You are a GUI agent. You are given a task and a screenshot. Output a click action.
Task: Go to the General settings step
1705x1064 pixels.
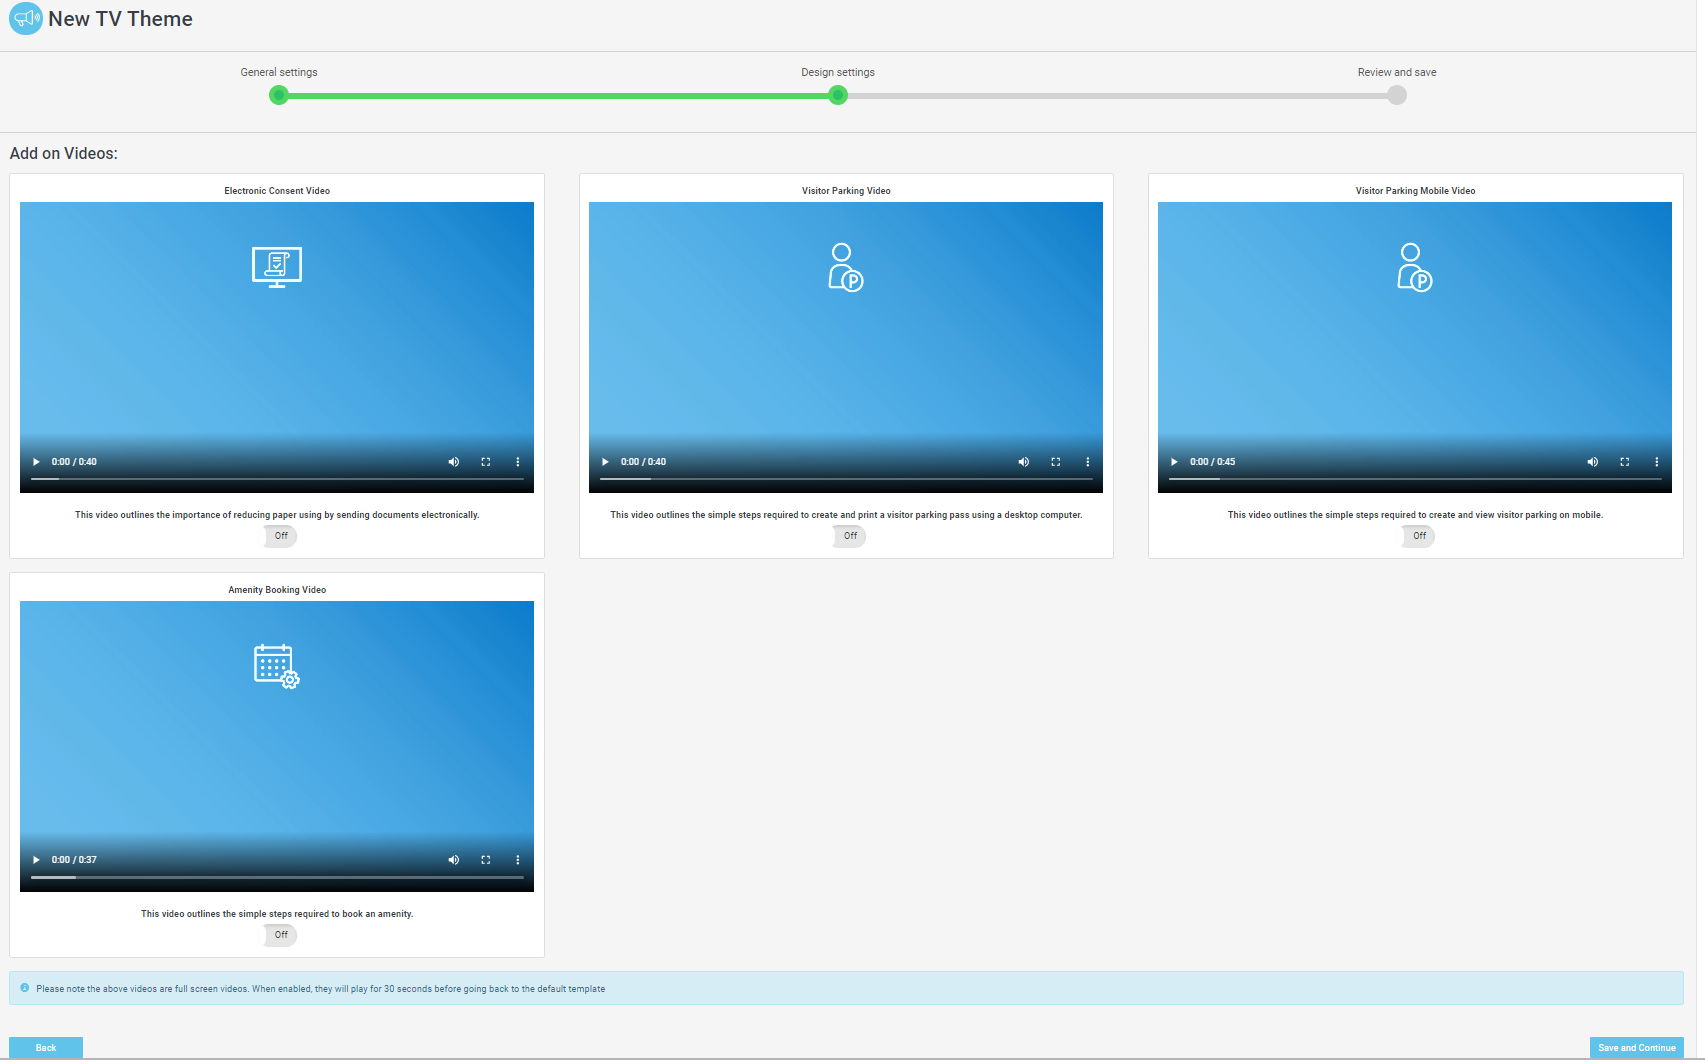click(x=279, y=95)
